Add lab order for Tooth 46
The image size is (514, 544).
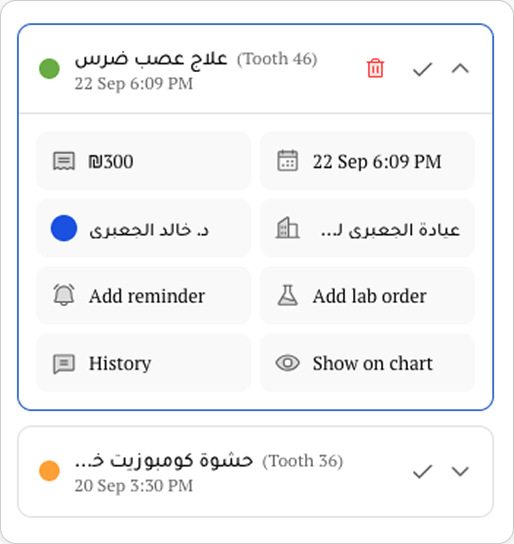(367, 296)
